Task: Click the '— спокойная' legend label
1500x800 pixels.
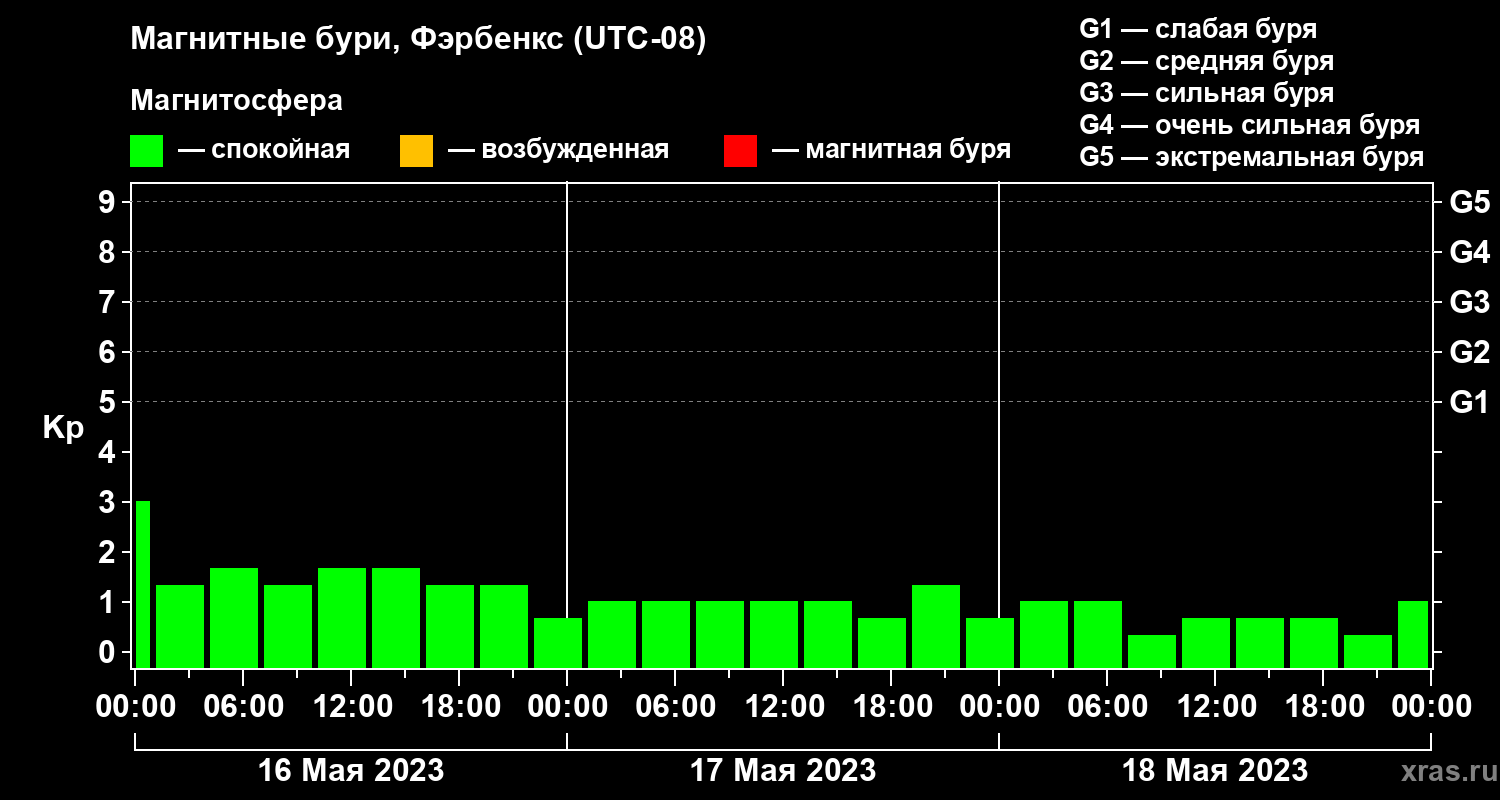Action: pyautogui.click(x=263, y=150)
